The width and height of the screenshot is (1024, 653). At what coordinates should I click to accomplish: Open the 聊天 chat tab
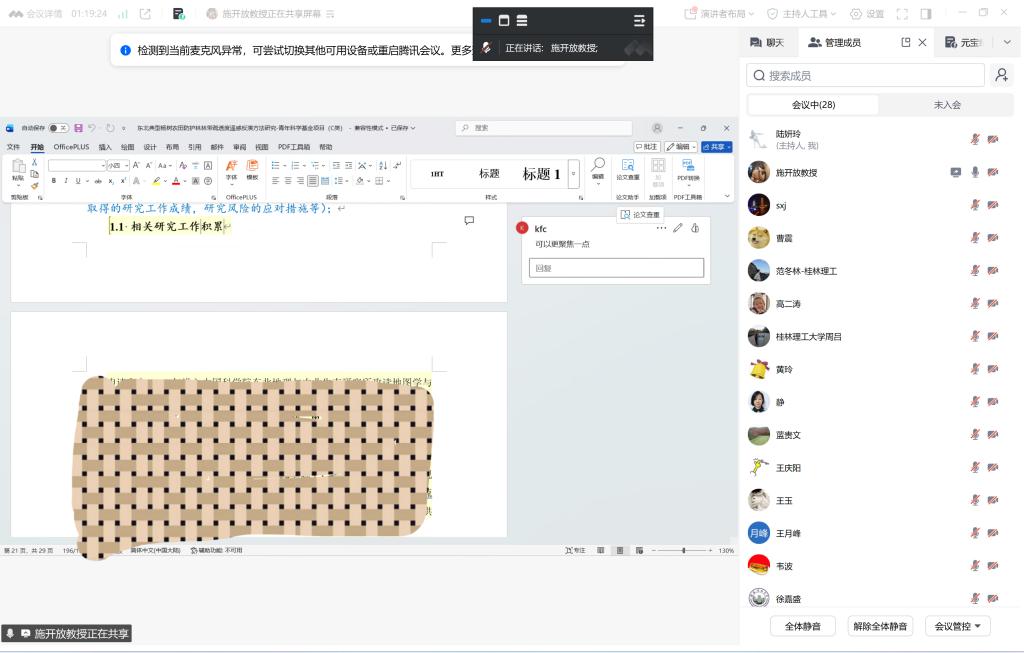[x=768, y=42]
